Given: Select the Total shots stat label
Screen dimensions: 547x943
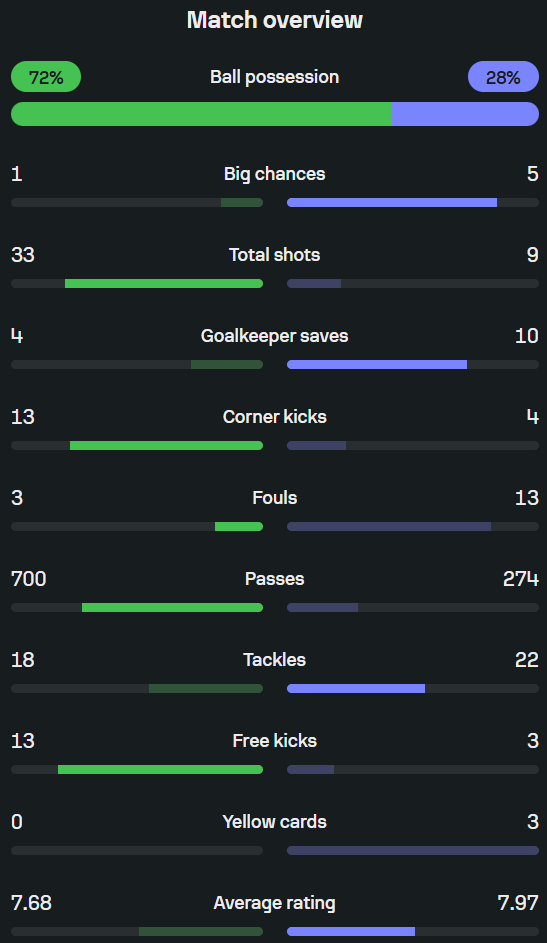Looking at the screenshot, I should coord(275,254).
